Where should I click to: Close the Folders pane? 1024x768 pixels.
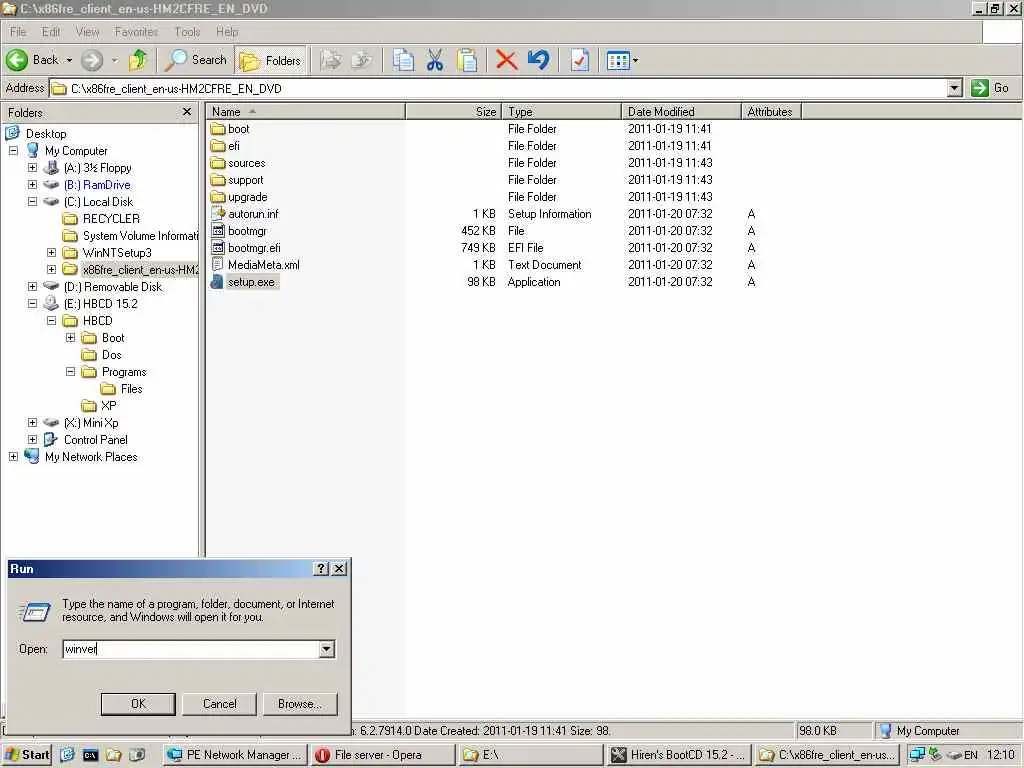click(x=187, y=112)
